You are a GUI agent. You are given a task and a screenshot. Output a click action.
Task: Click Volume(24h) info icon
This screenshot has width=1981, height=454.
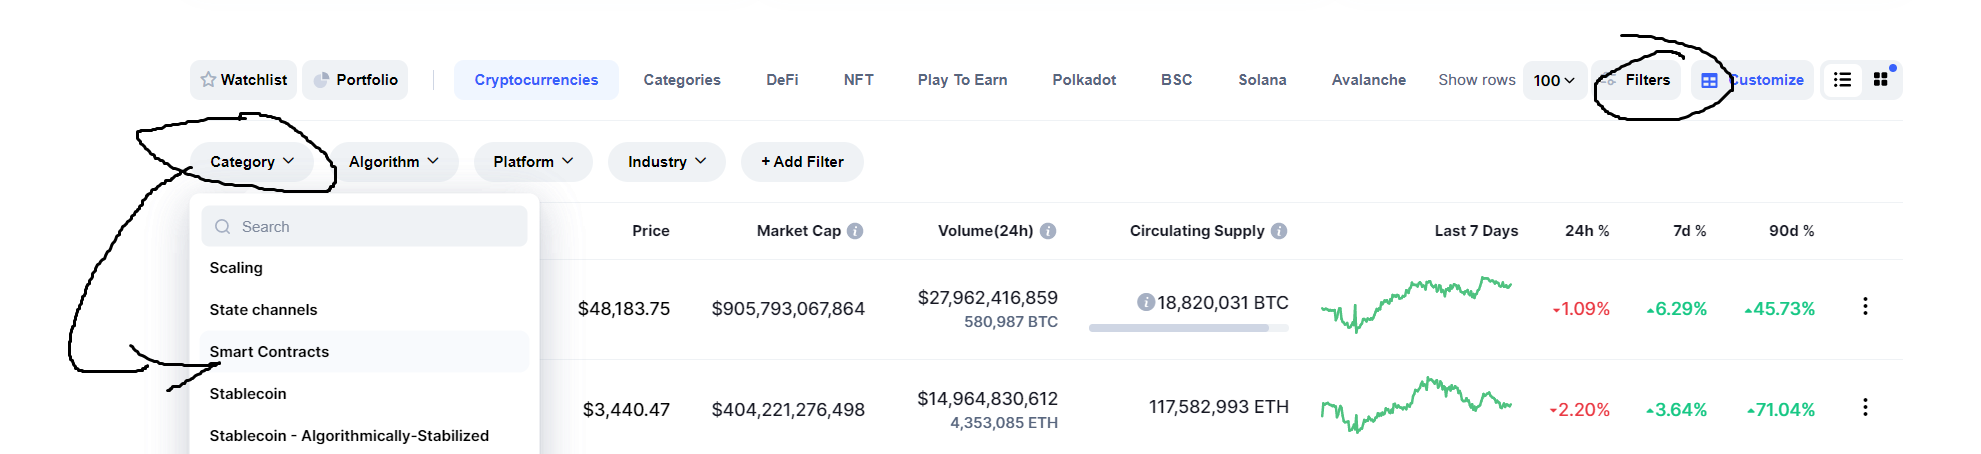[1048, 231]
